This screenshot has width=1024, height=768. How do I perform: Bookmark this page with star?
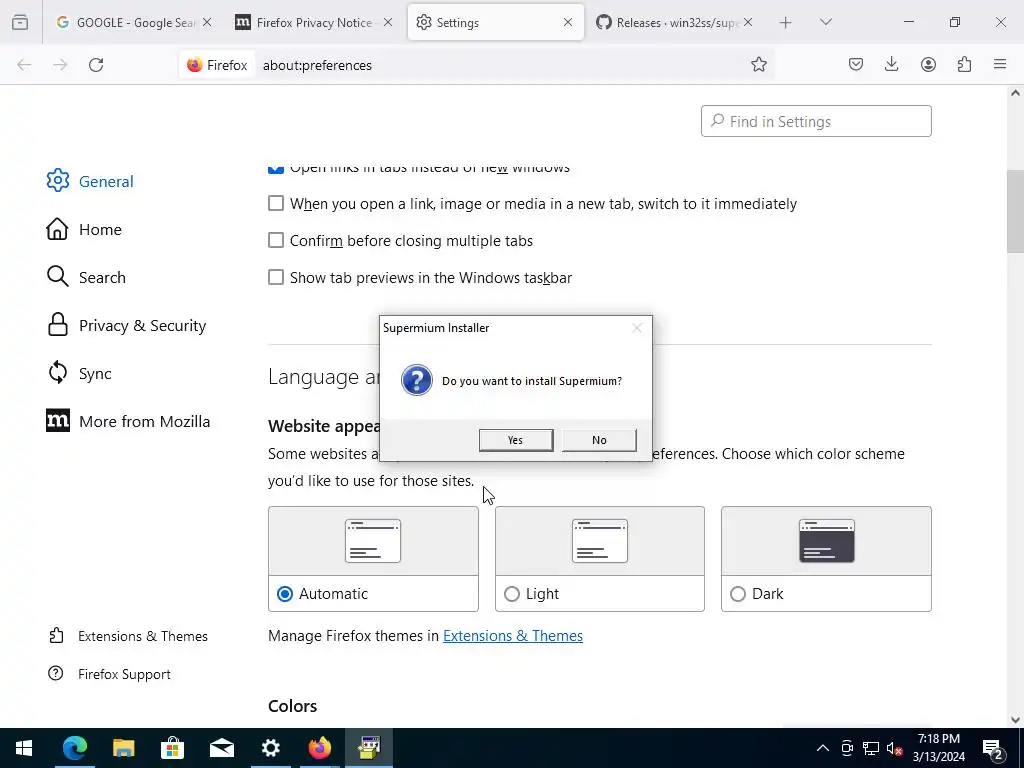[758, 64]
